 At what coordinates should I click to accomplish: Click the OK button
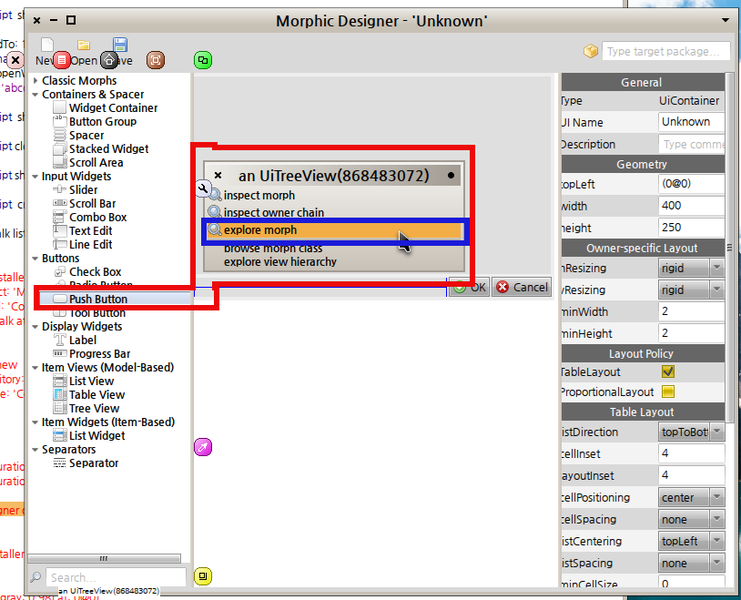coord(469,287)
